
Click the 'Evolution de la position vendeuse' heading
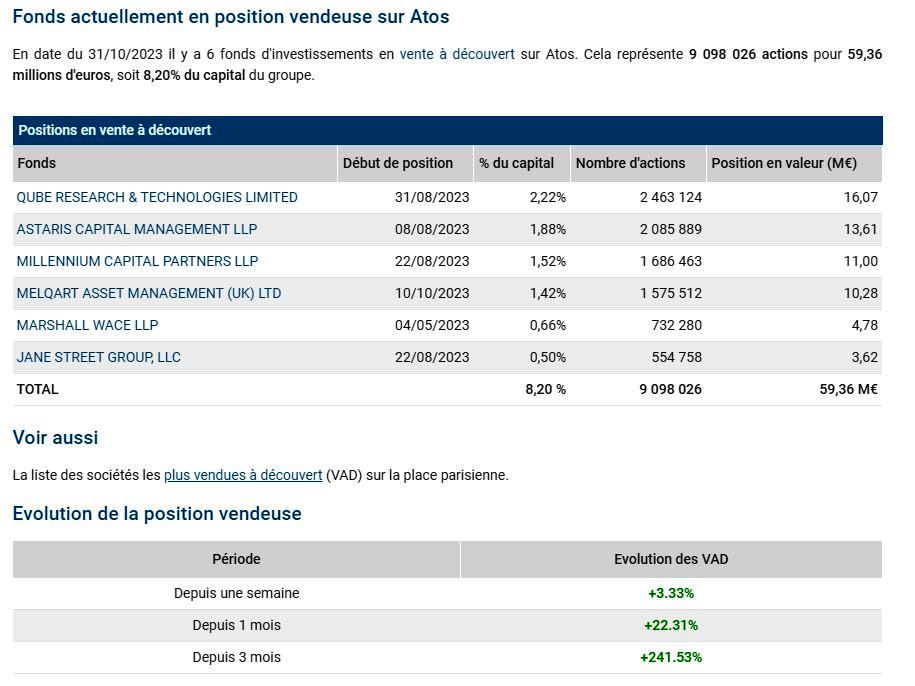pos(157,514)
